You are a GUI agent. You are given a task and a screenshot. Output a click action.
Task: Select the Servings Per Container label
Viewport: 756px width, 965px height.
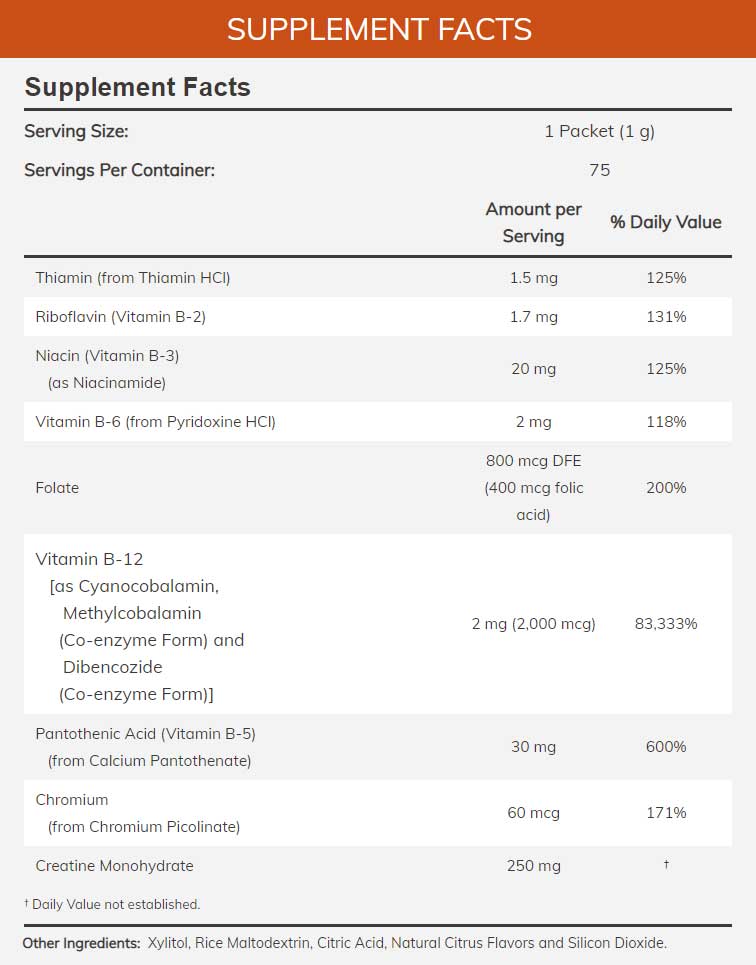click(119, 170)
